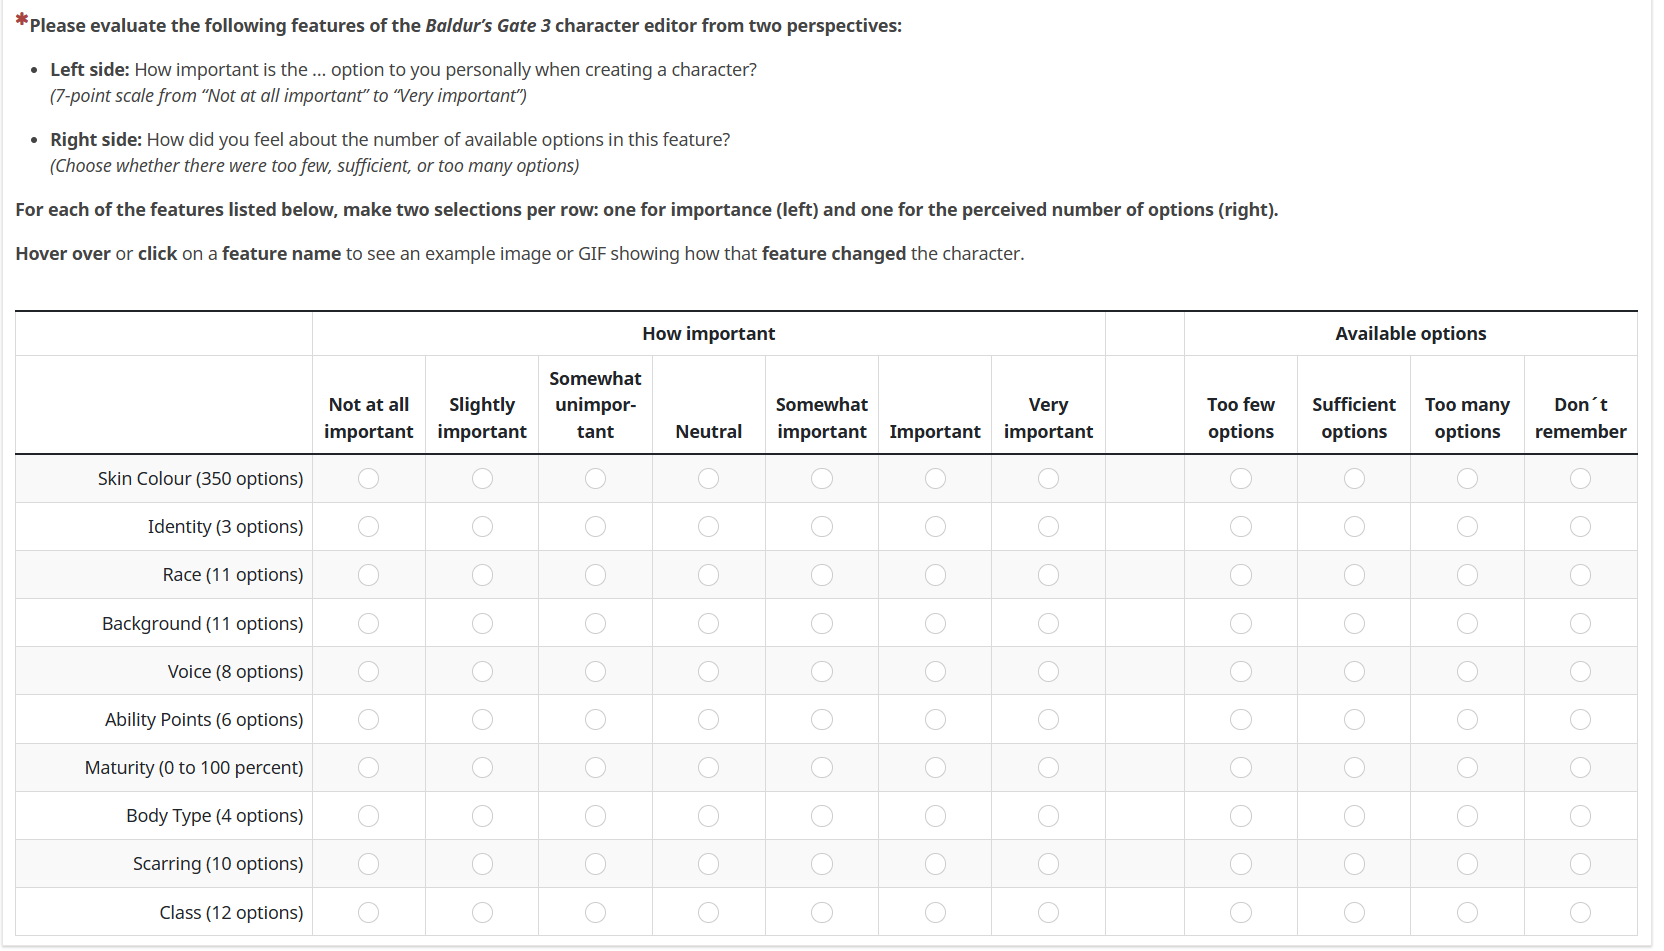Choose Sufficient options for Background

[x=1354, y=624]
